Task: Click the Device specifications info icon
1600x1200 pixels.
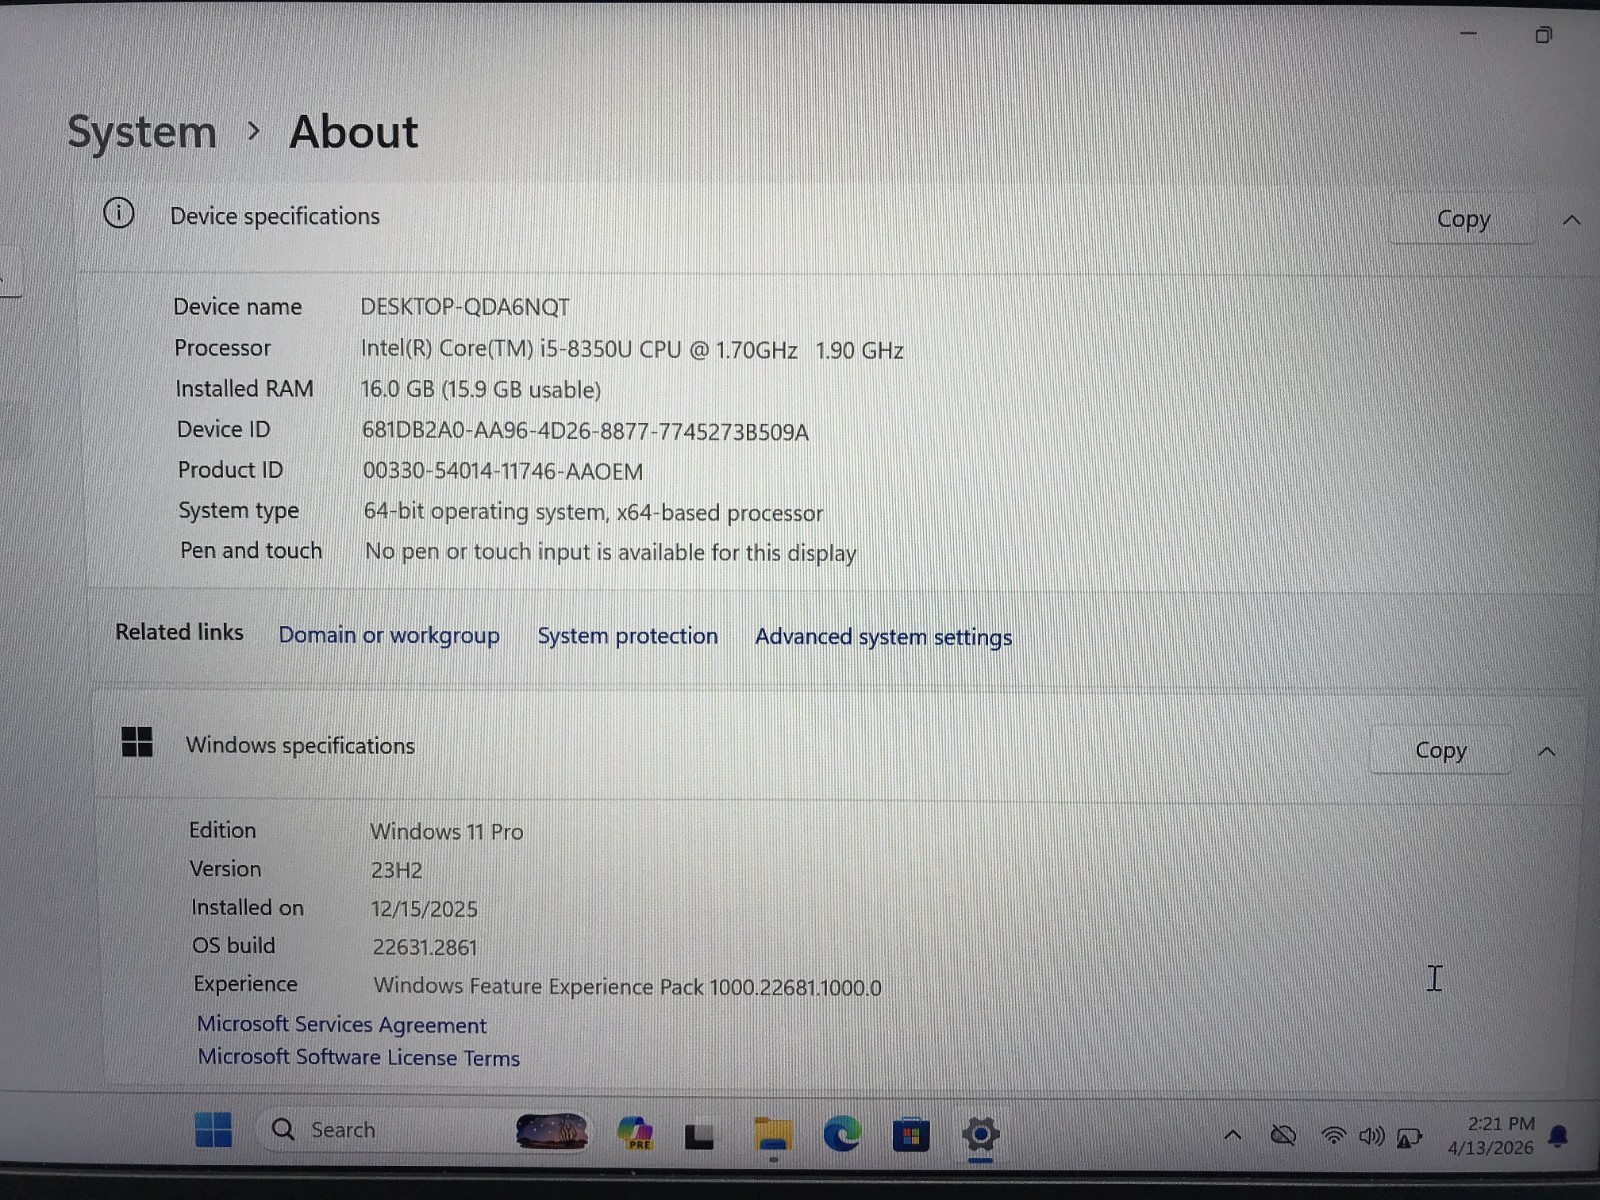Action: [x=119, y=213]
